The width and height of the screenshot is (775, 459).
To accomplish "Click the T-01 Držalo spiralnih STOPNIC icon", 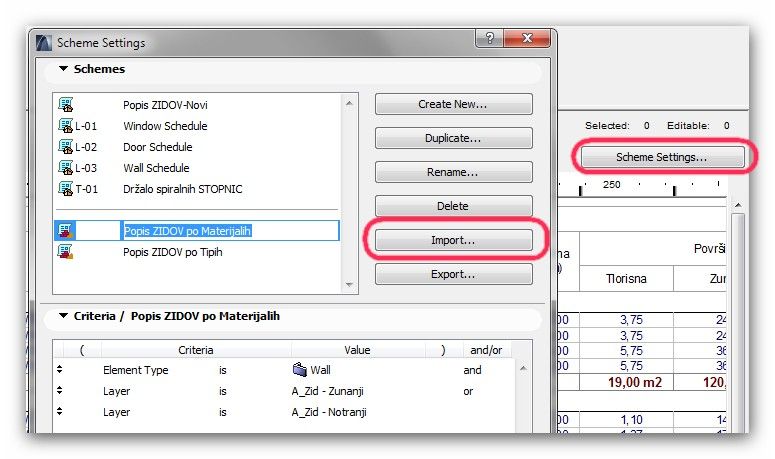I will (x=65, y=189).
